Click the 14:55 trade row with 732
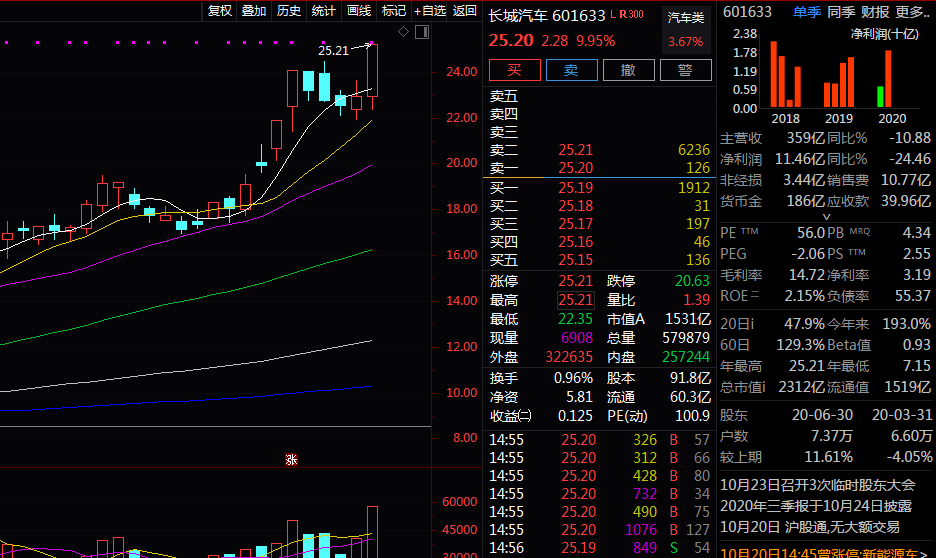 tap(599, 494)
